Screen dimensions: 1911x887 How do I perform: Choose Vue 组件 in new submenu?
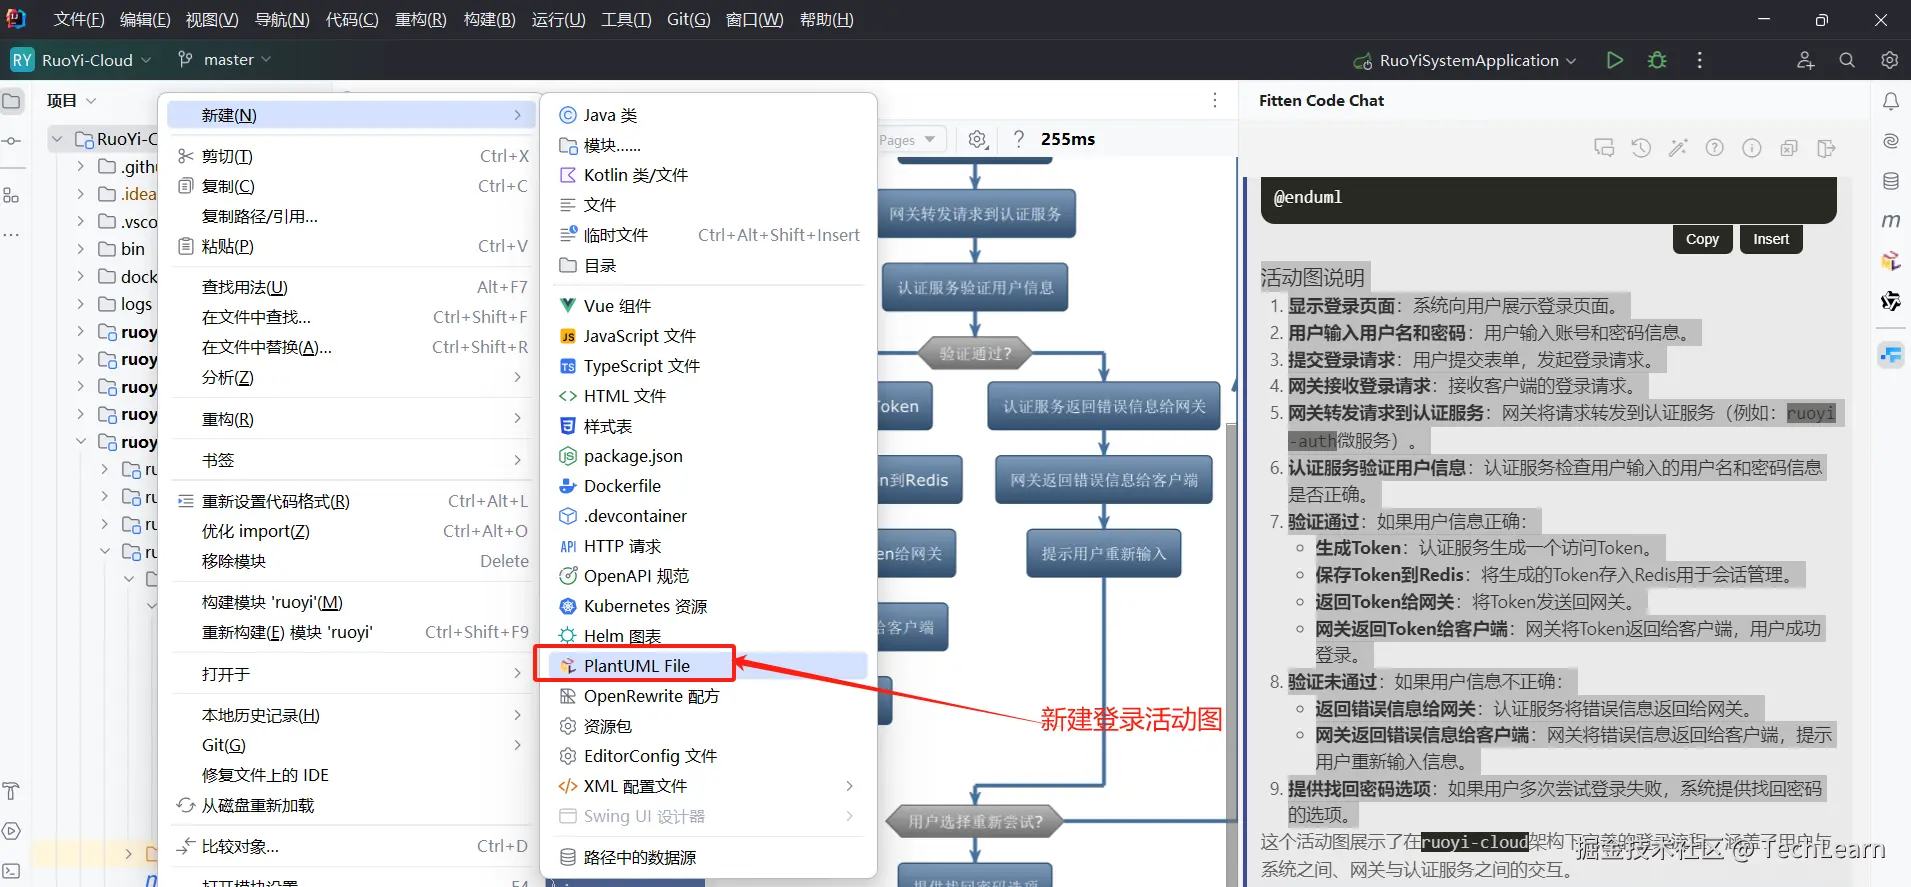point(707,306)
